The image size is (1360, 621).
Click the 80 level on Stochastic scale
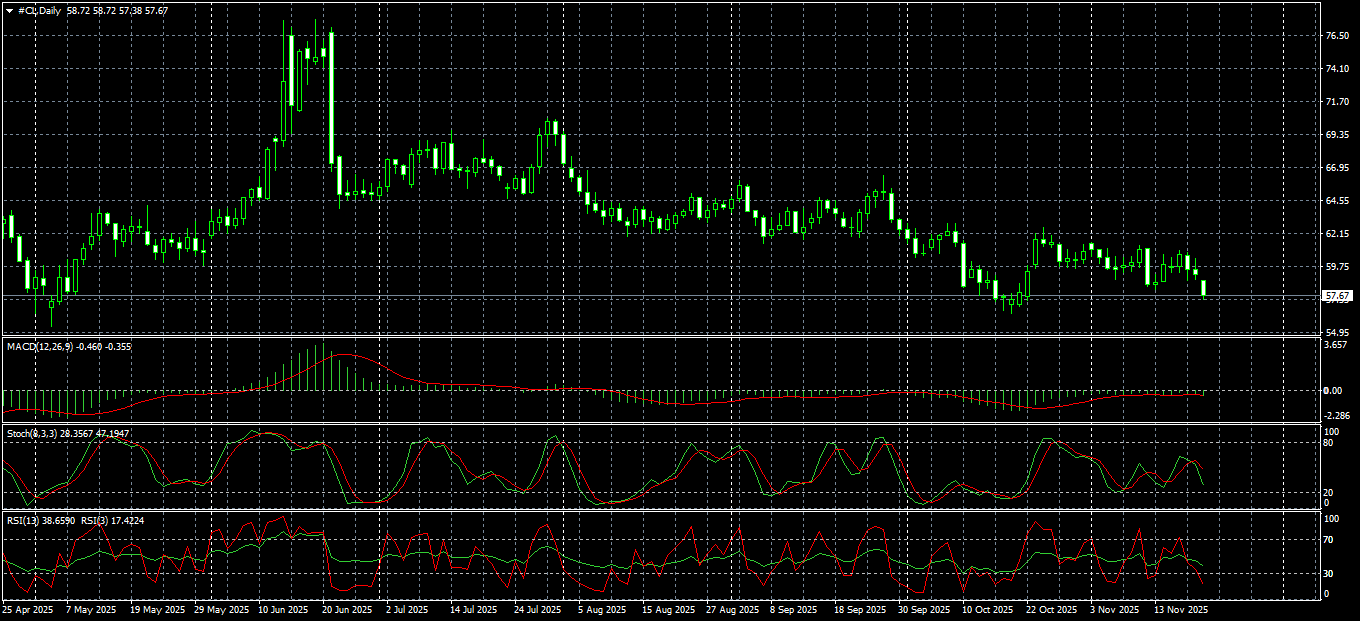coord(1329,442)
